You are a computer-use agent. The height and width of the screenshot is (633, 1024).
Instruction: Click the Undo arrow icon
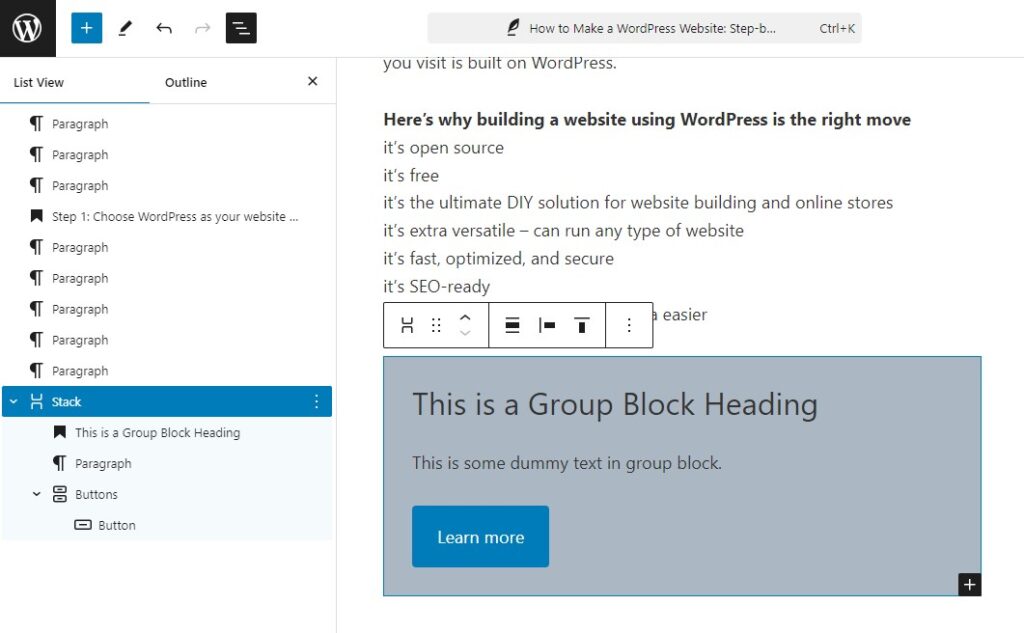[x=163, y=28]
